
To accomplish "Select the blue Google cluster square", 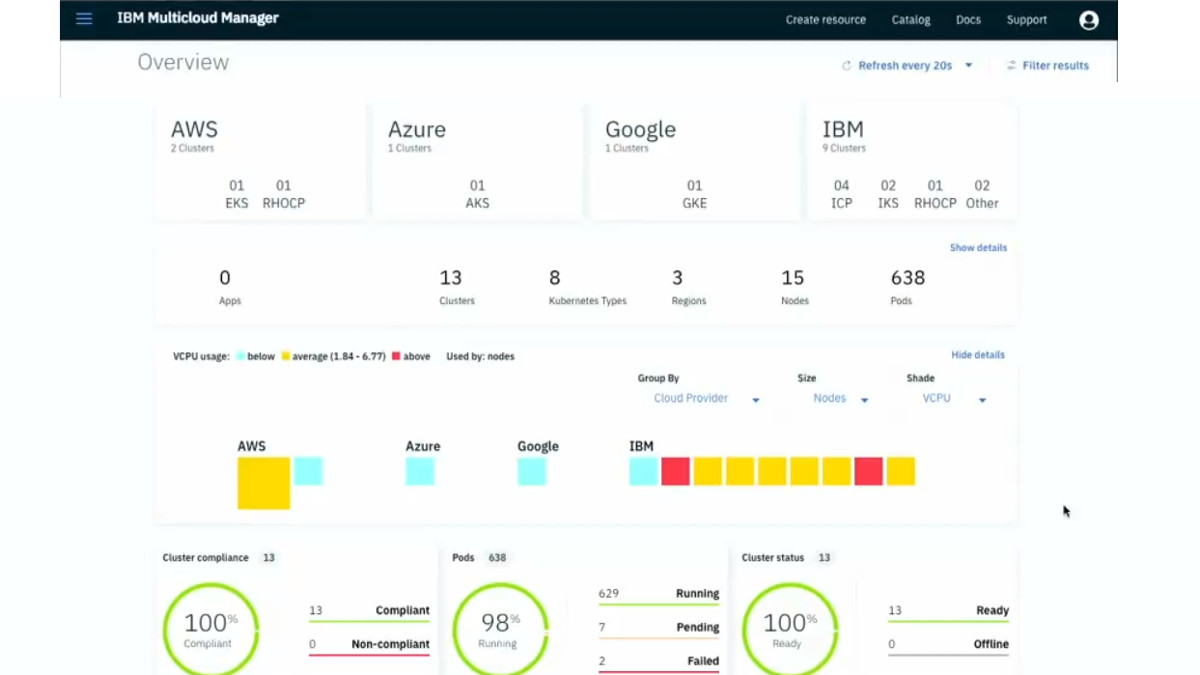I will (x=532, y=471).
